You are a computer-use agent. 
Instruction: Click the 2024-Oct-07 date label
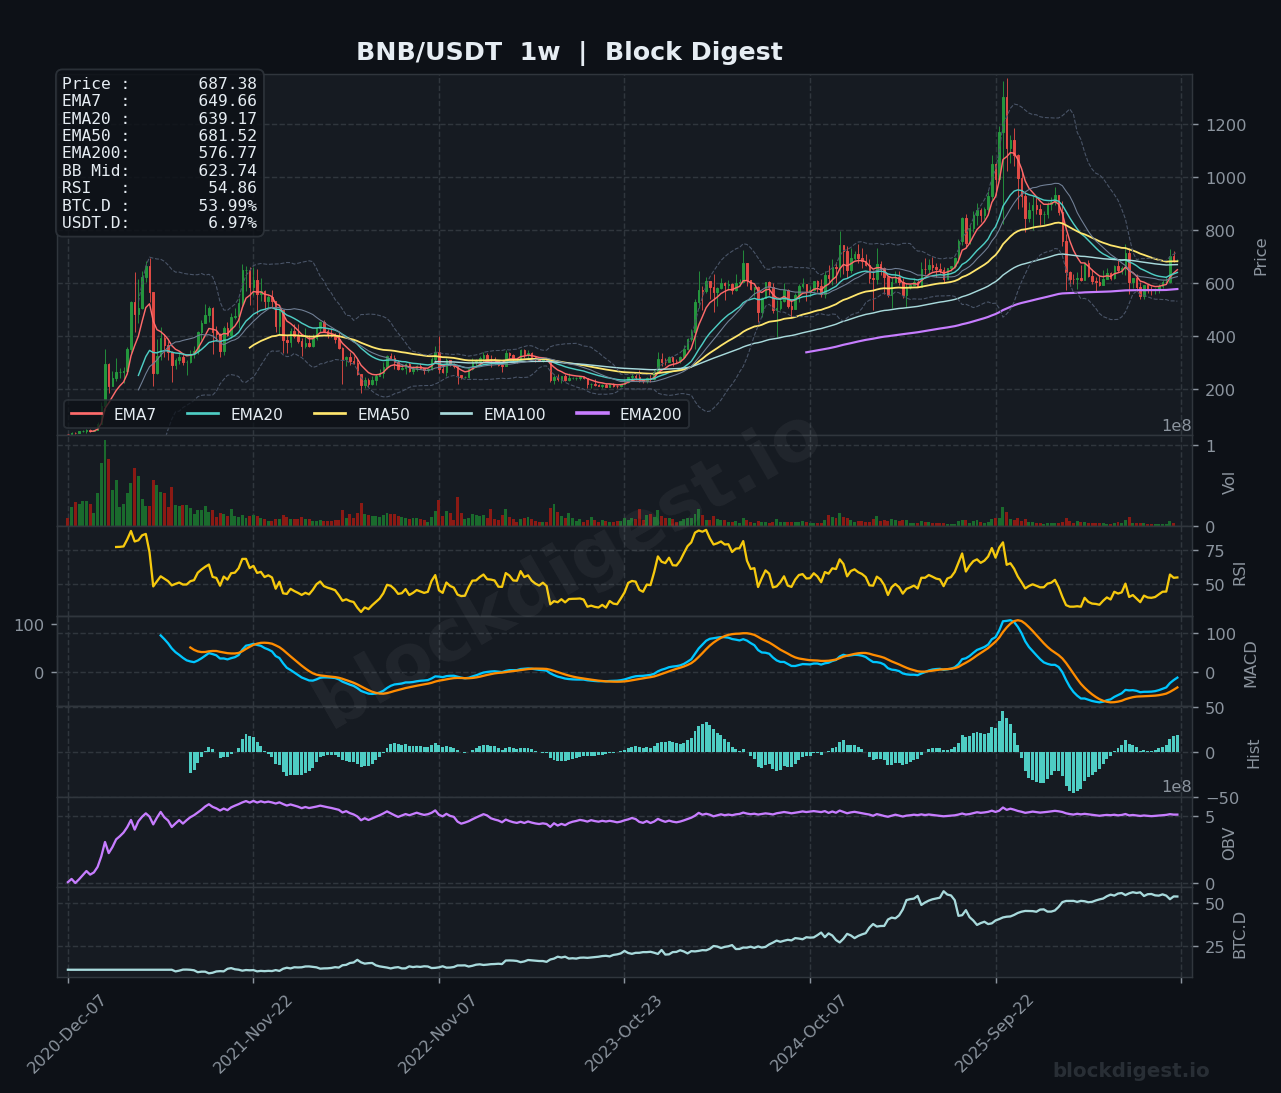click(806, 1034)
